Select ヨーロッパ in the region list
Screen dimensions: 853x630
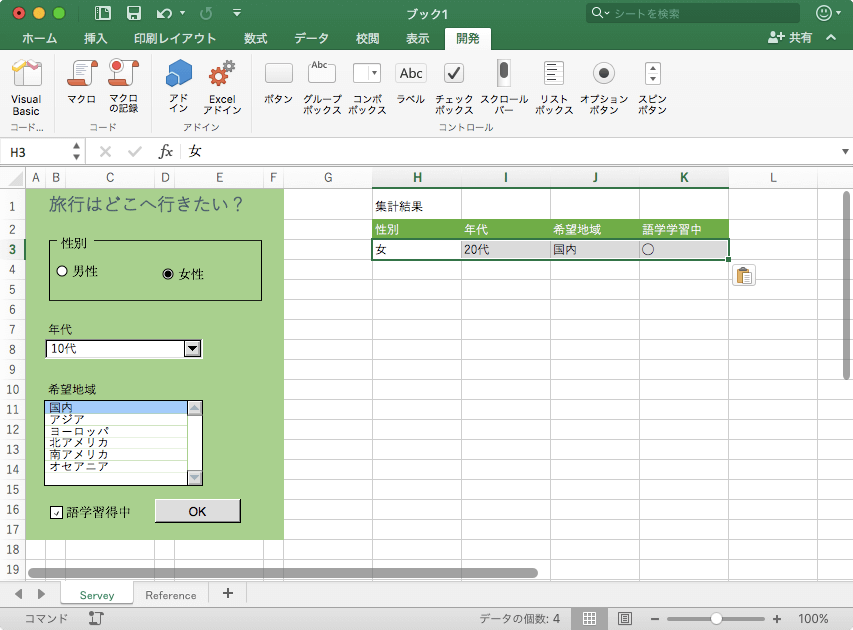116,431
